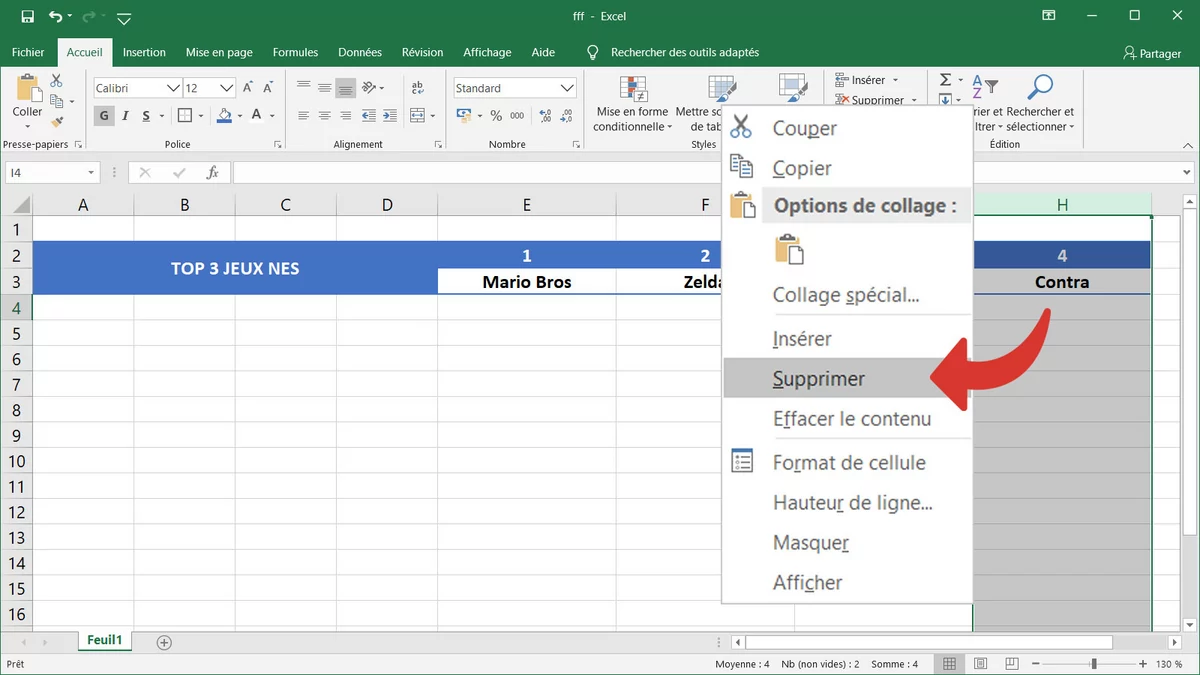Viewport: 1200px width, 675px height.
Task: Click the text orientation icon
Action: point(370,87)
